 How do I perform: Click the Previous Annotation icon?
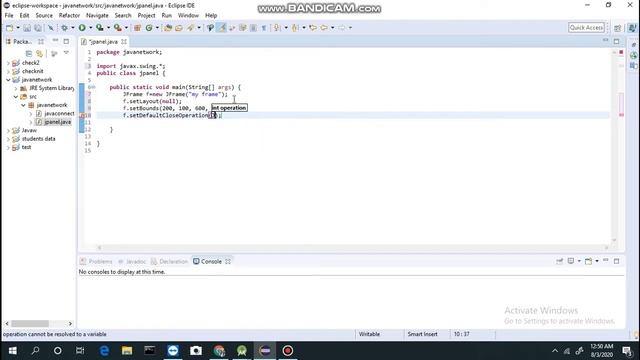(x=295, y=28)
